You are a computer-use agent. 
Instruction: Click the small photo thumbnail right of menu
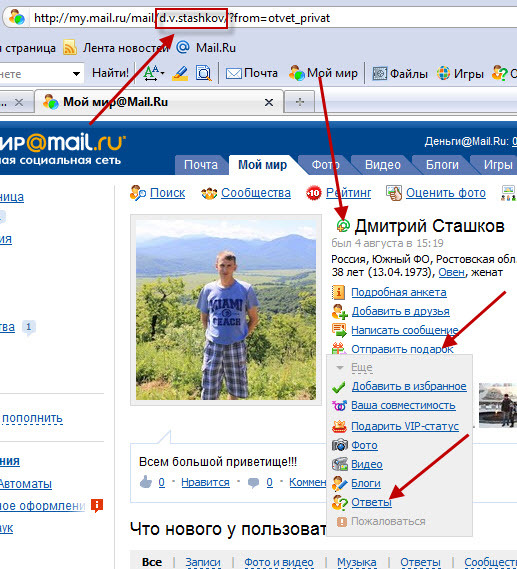click(x=498, y=405)
